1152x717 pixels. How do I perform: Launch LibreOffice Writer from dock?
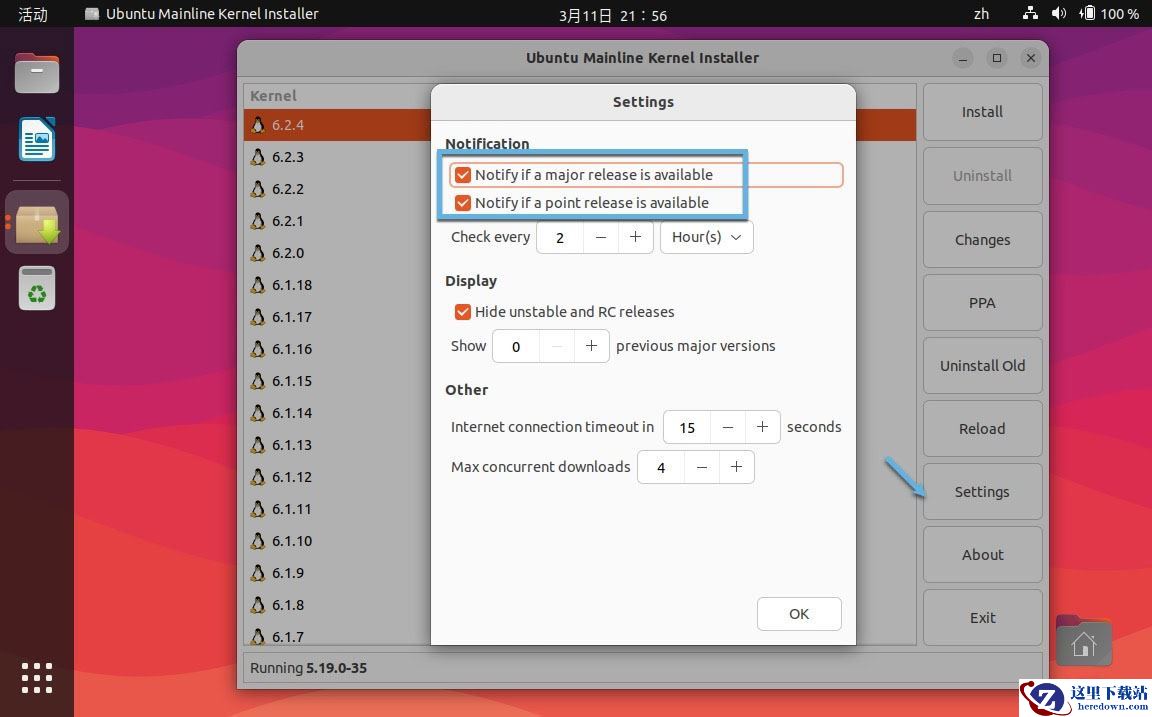(37, 139)
